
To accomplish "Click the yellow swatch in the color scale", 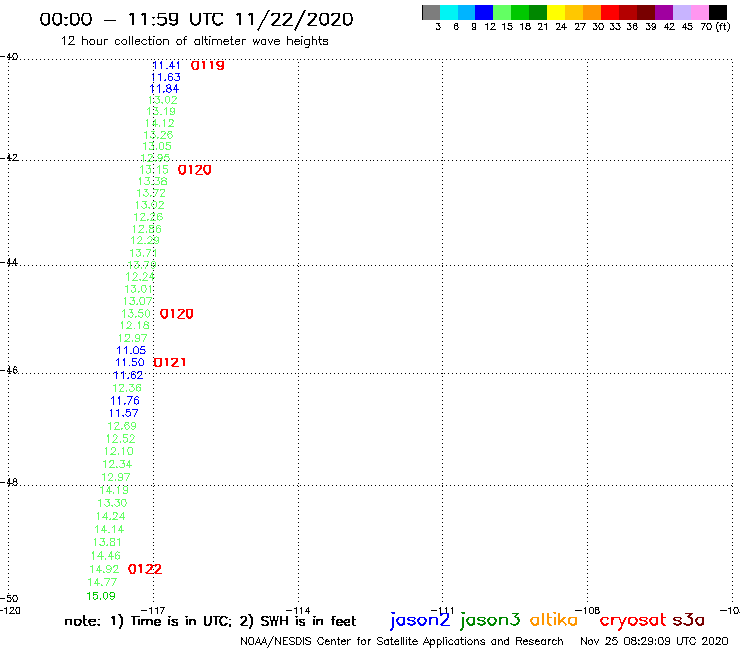I will coord(556,12).
